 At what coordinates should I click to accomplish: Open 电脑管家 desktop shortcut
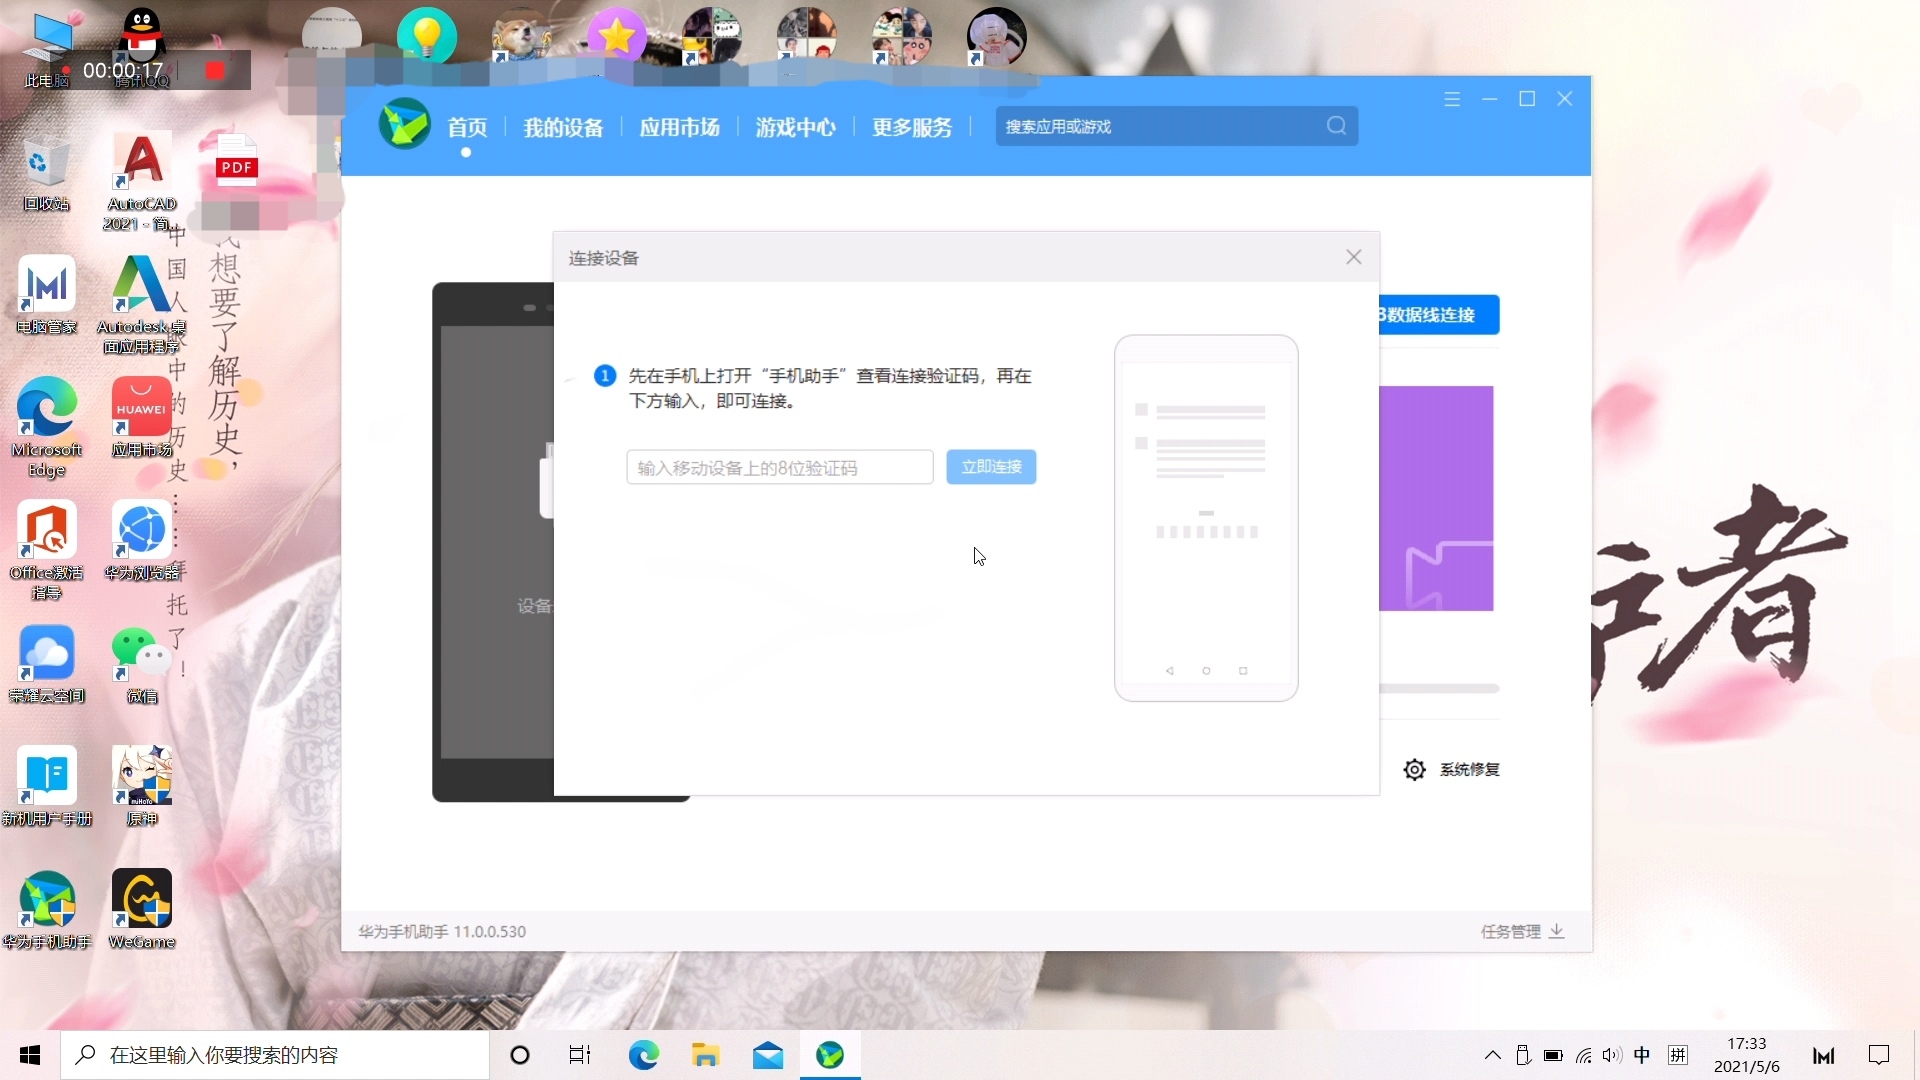tap(47, 295)
